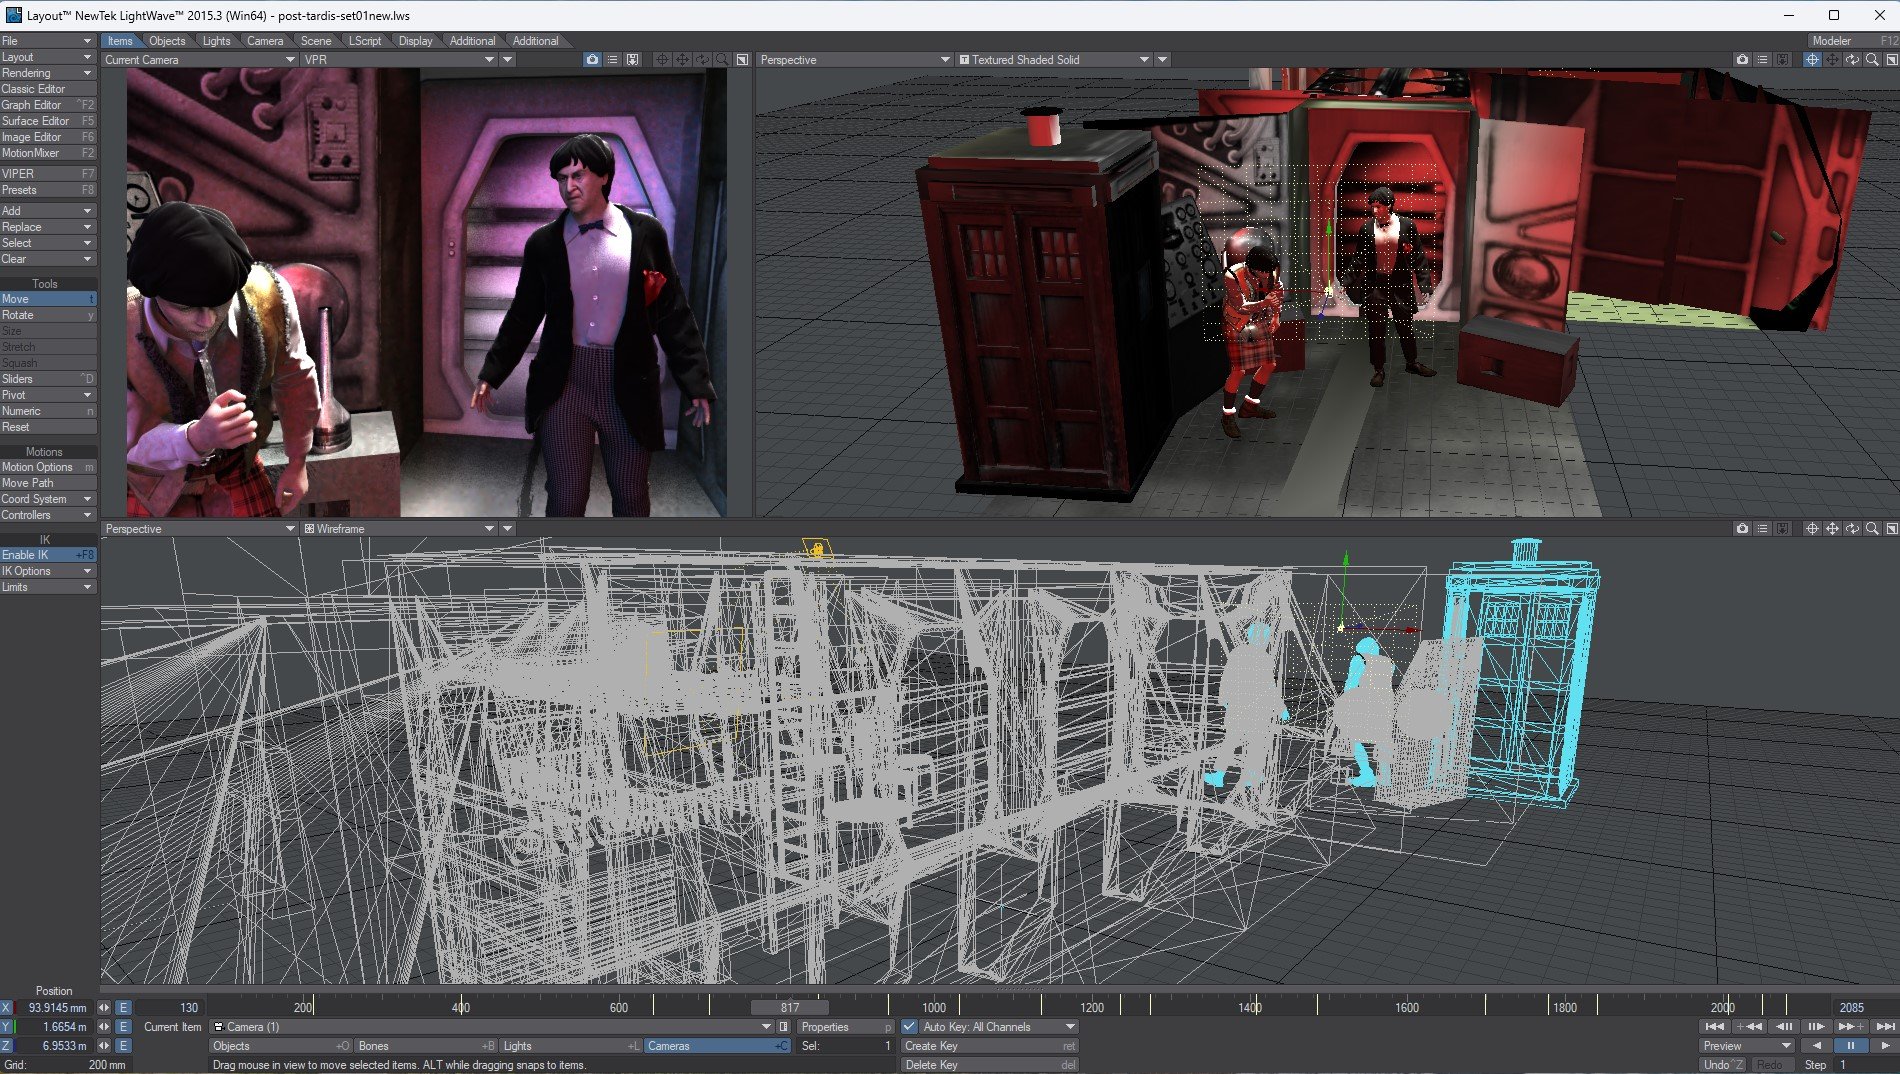Toggle Enable IK option

48,555
